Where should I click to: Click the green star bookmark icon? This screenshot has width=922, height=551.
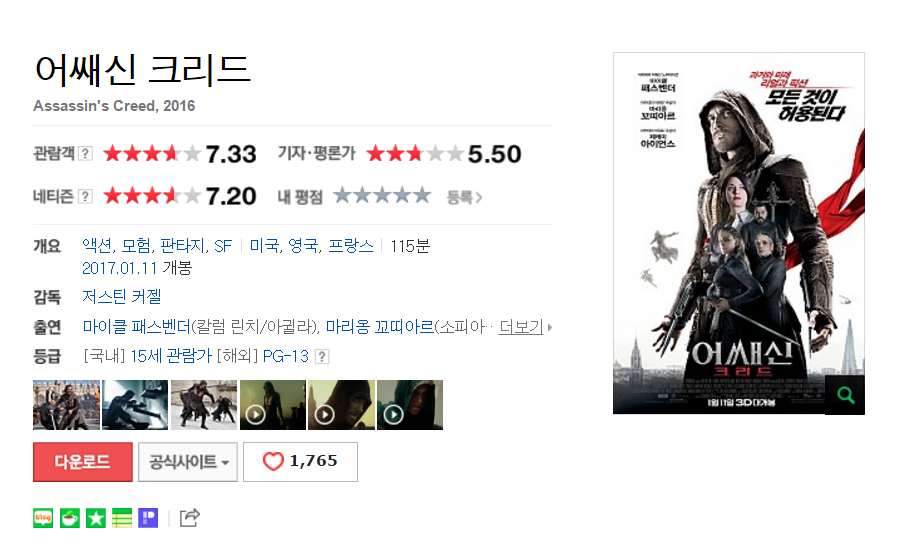pyautogui.click(x=96, y=518)
